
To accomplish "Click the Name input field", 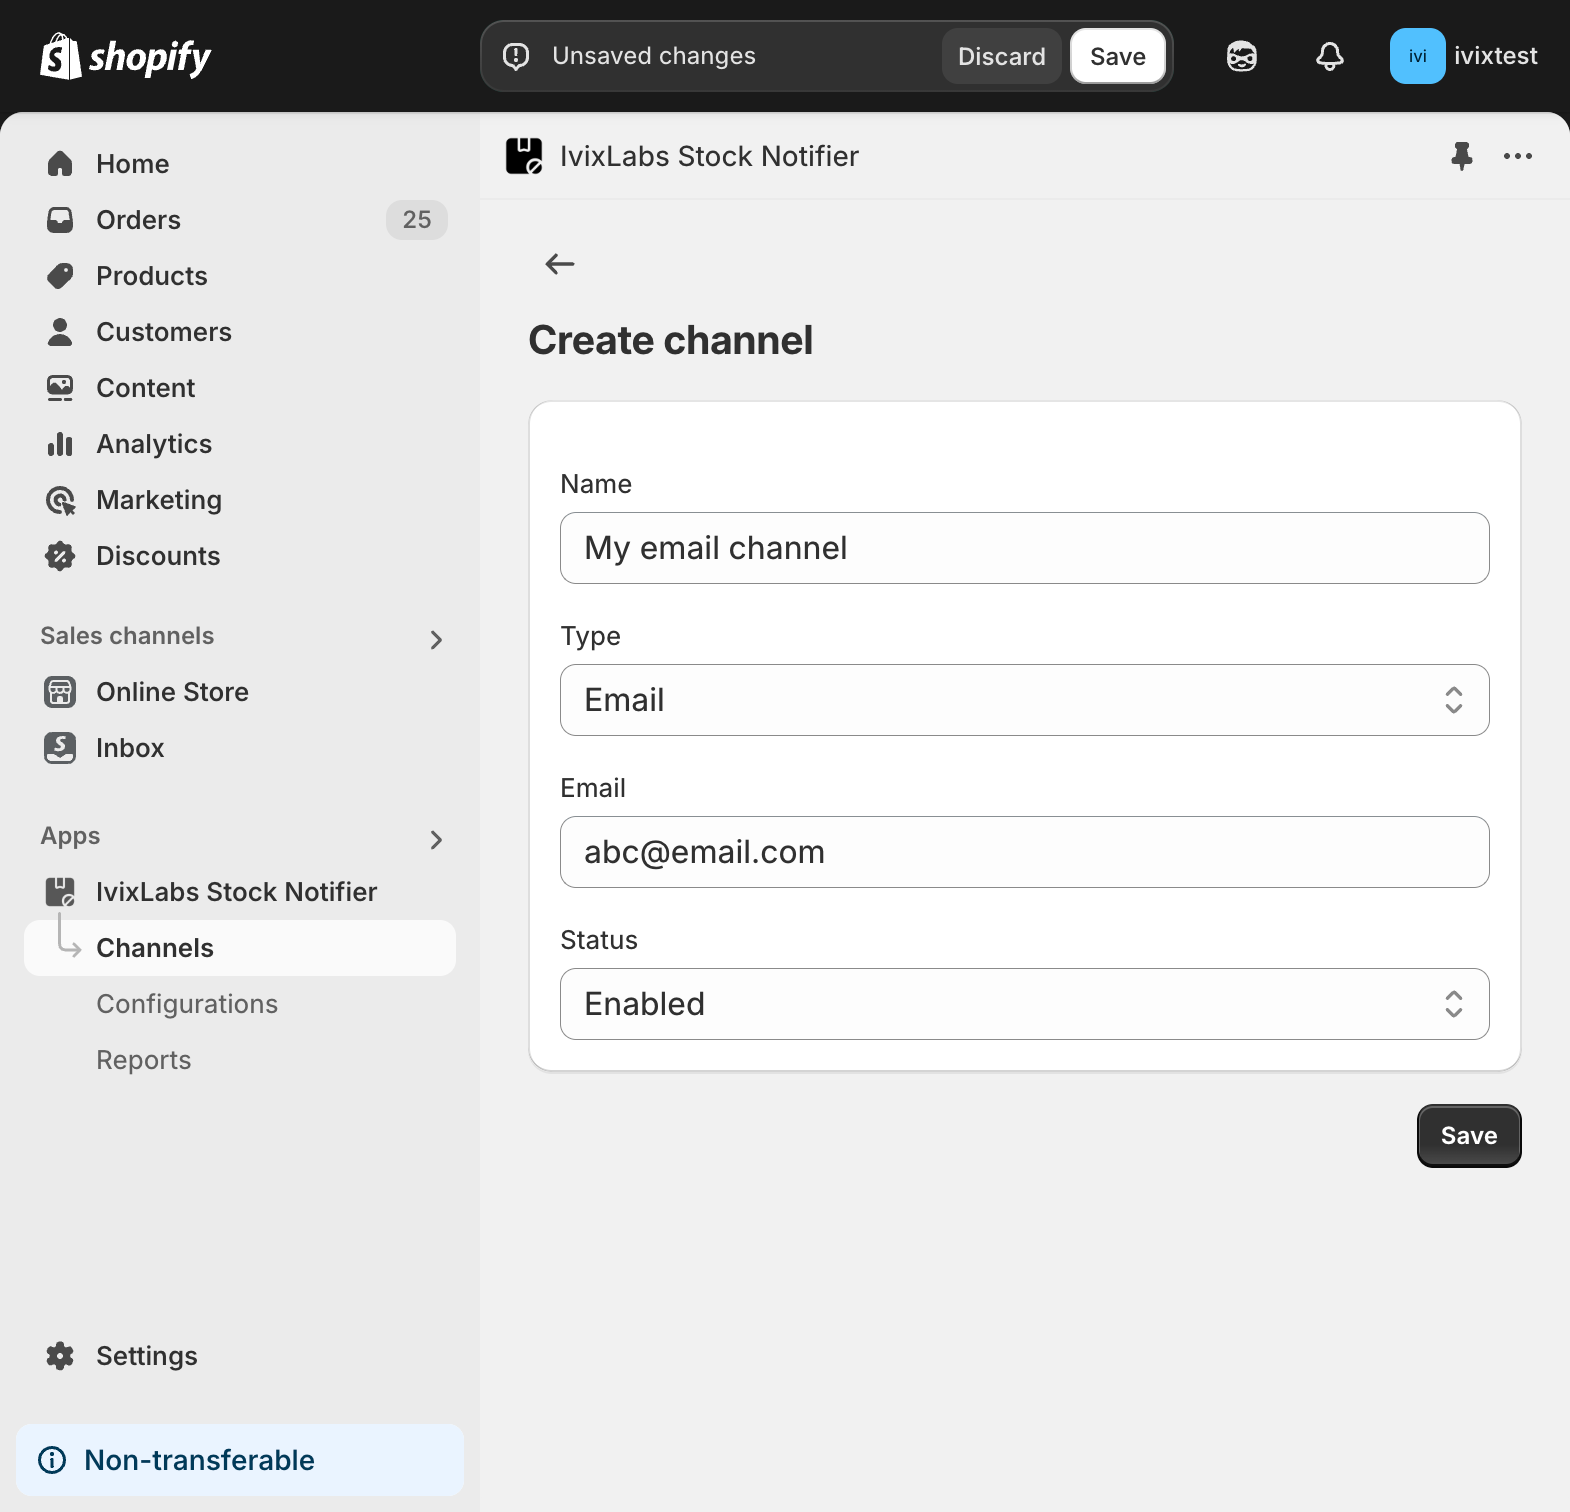I will click(1025, 548).
